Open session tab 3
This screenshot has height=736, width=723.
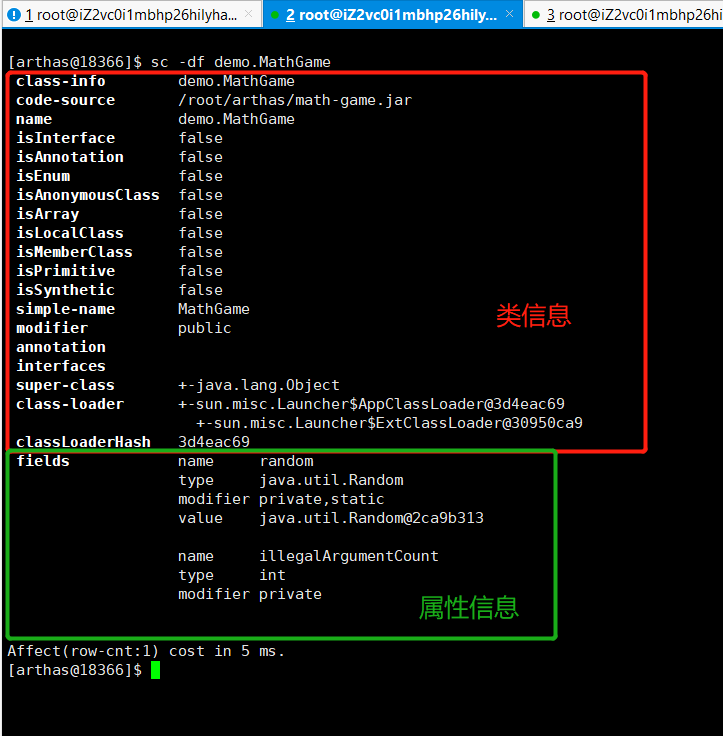624,15
